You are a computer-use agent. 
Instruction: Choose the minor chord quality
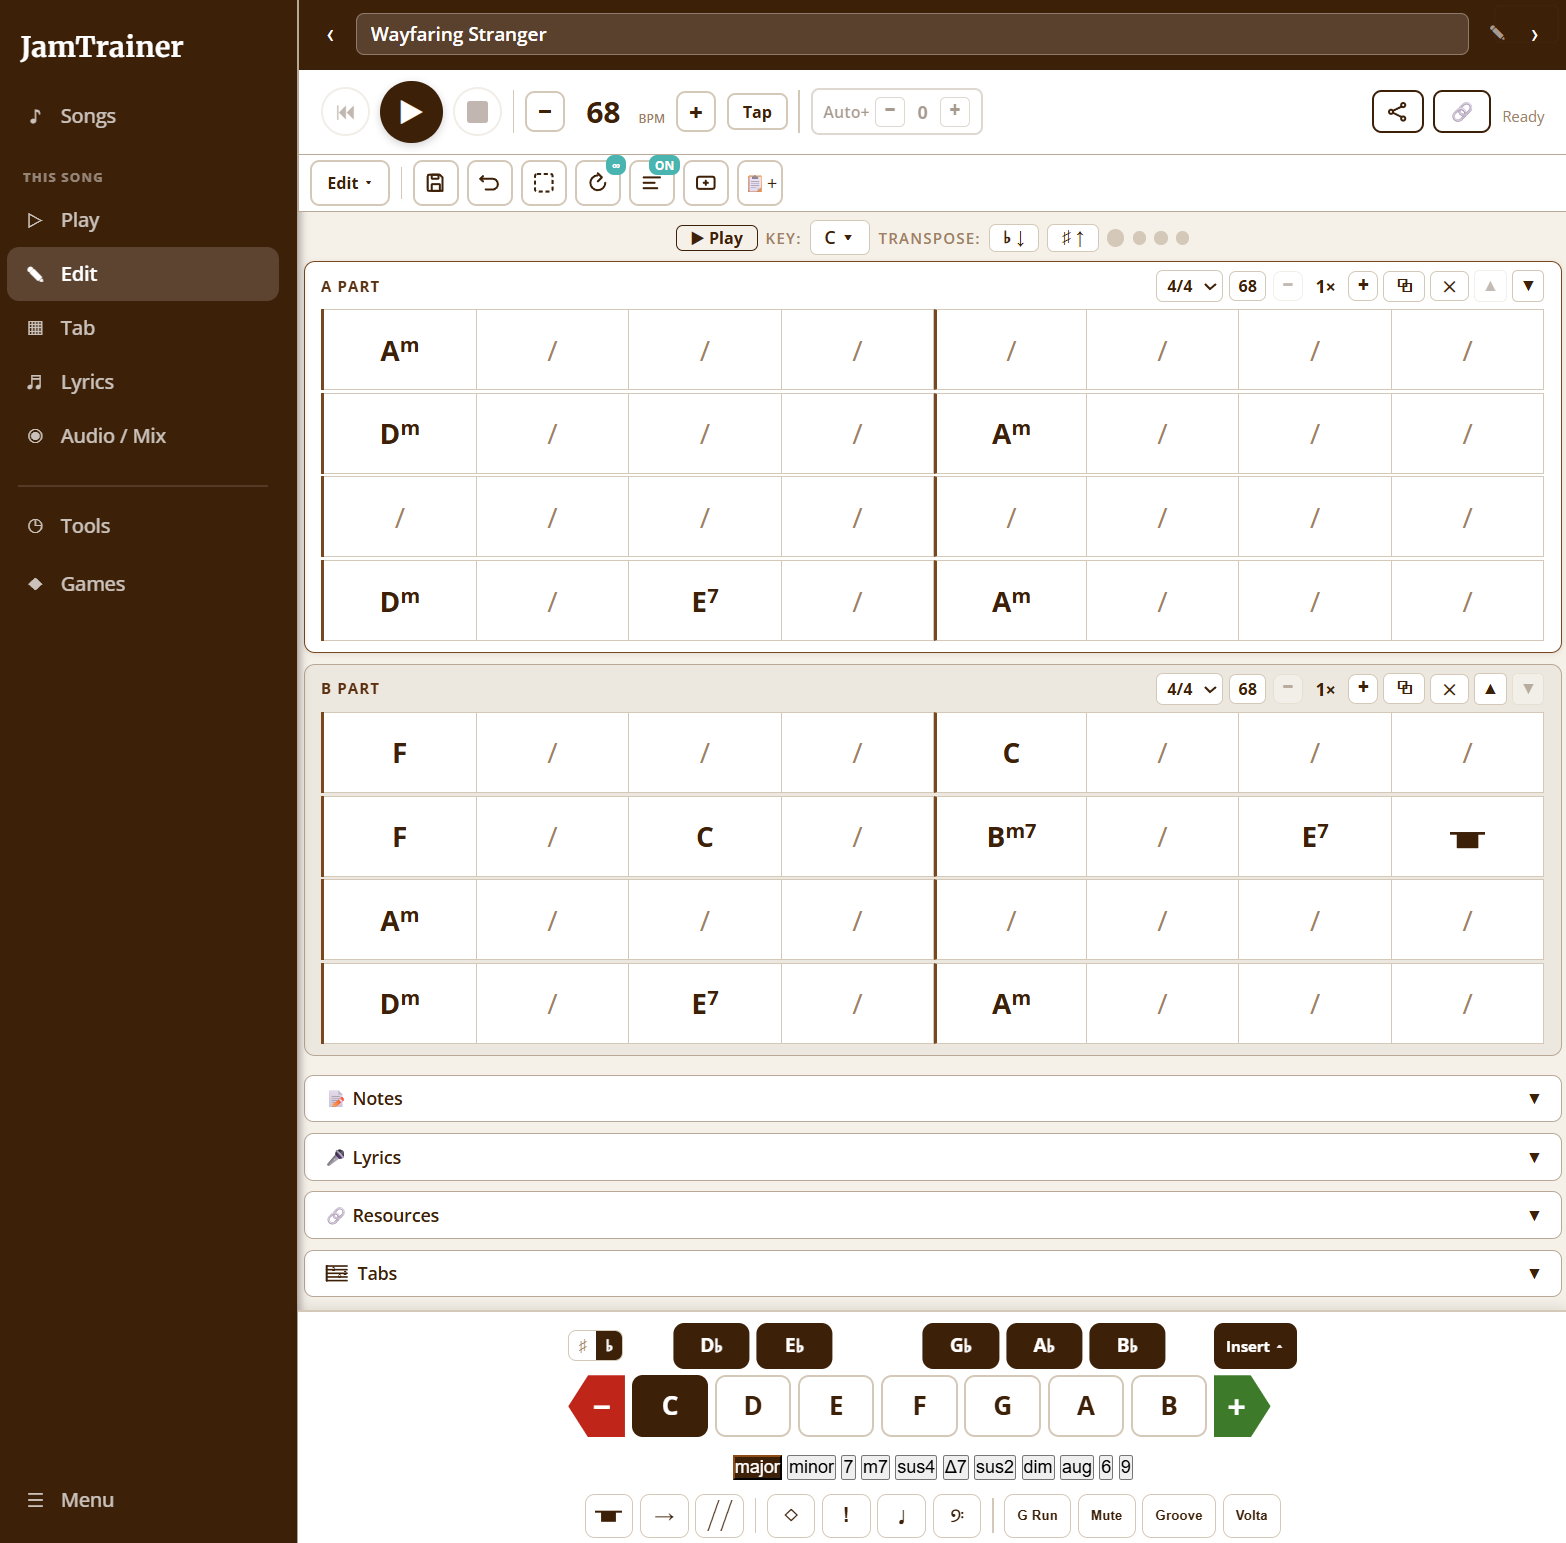(811, 1467)
